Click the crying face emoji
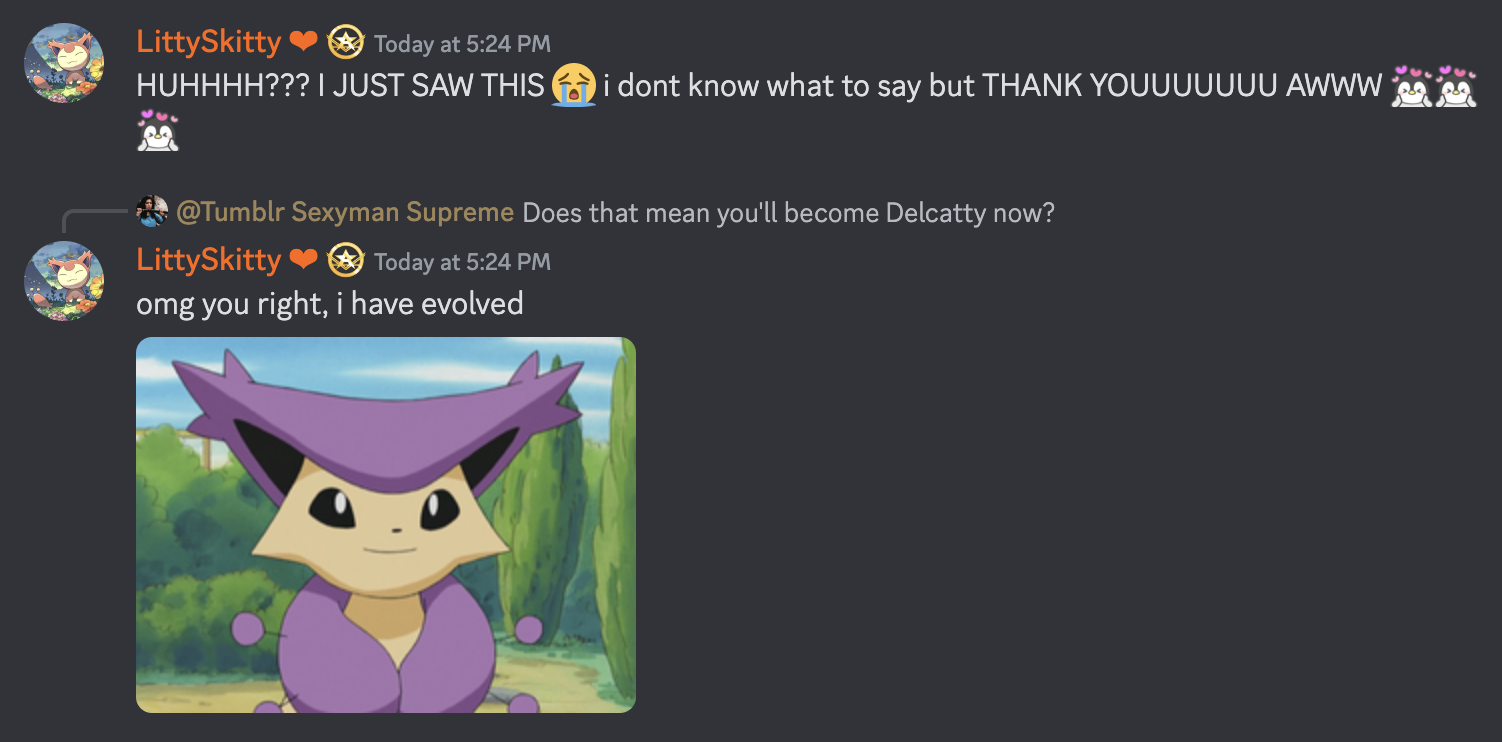 pyautogui.click(x=573, y=86)
